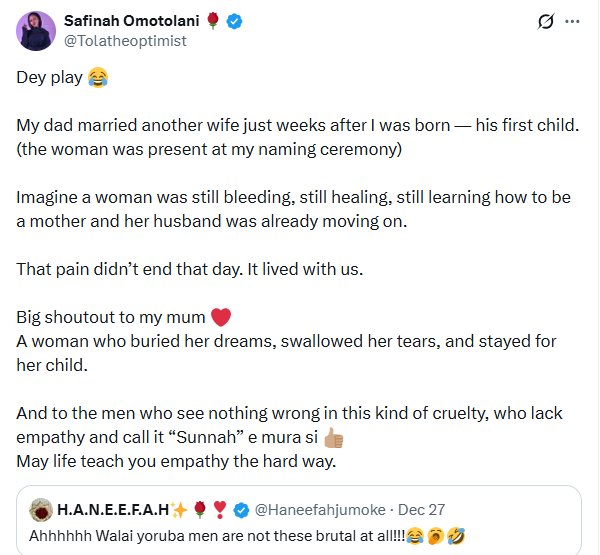600x555 pixels.
Task: Open the @Haneefahjumoke handle link
Action: pyautogui.click(x=315, y=510)
